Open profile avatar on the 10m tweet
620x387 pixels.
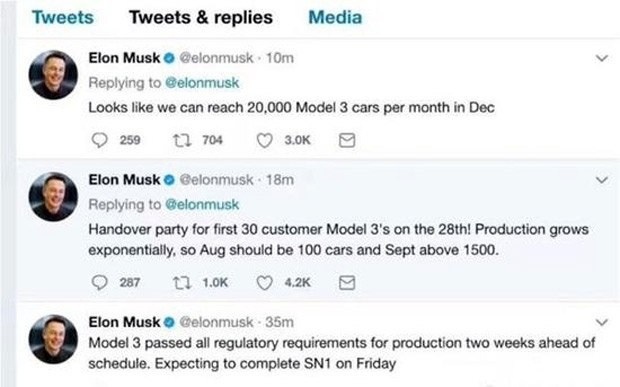(53, 75)
